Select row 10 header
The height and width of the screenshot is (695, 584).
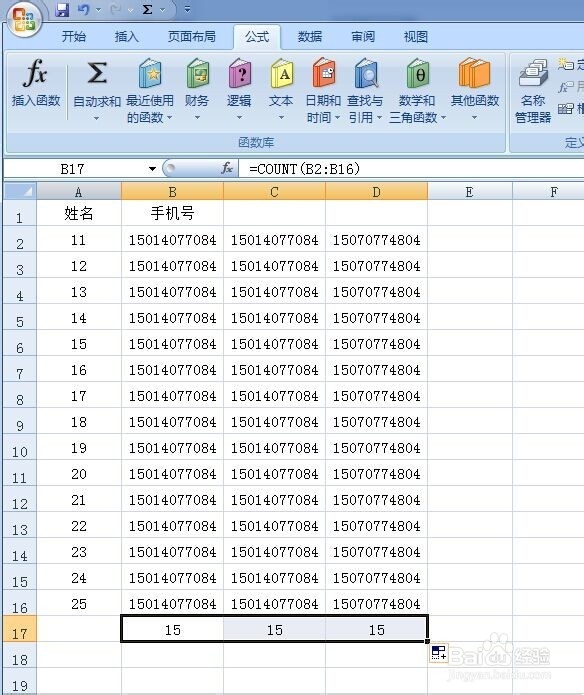(x=19, y=447)
